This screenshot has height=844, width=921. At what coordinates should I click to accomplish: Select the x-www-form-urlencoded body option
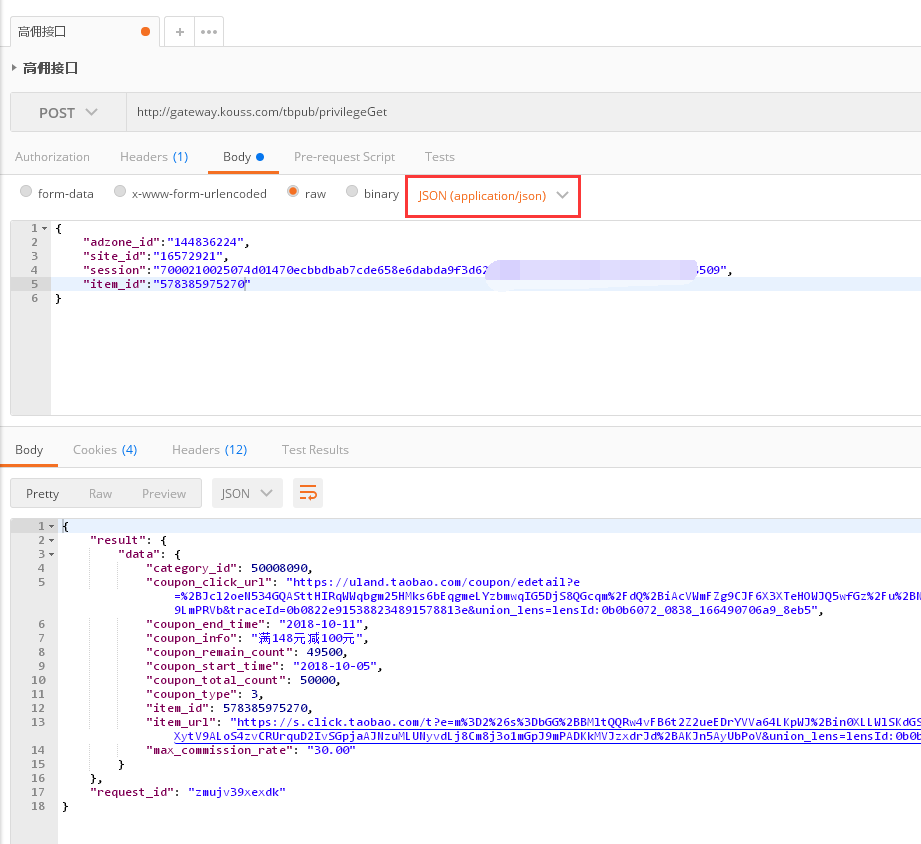(x=120, y=192)
